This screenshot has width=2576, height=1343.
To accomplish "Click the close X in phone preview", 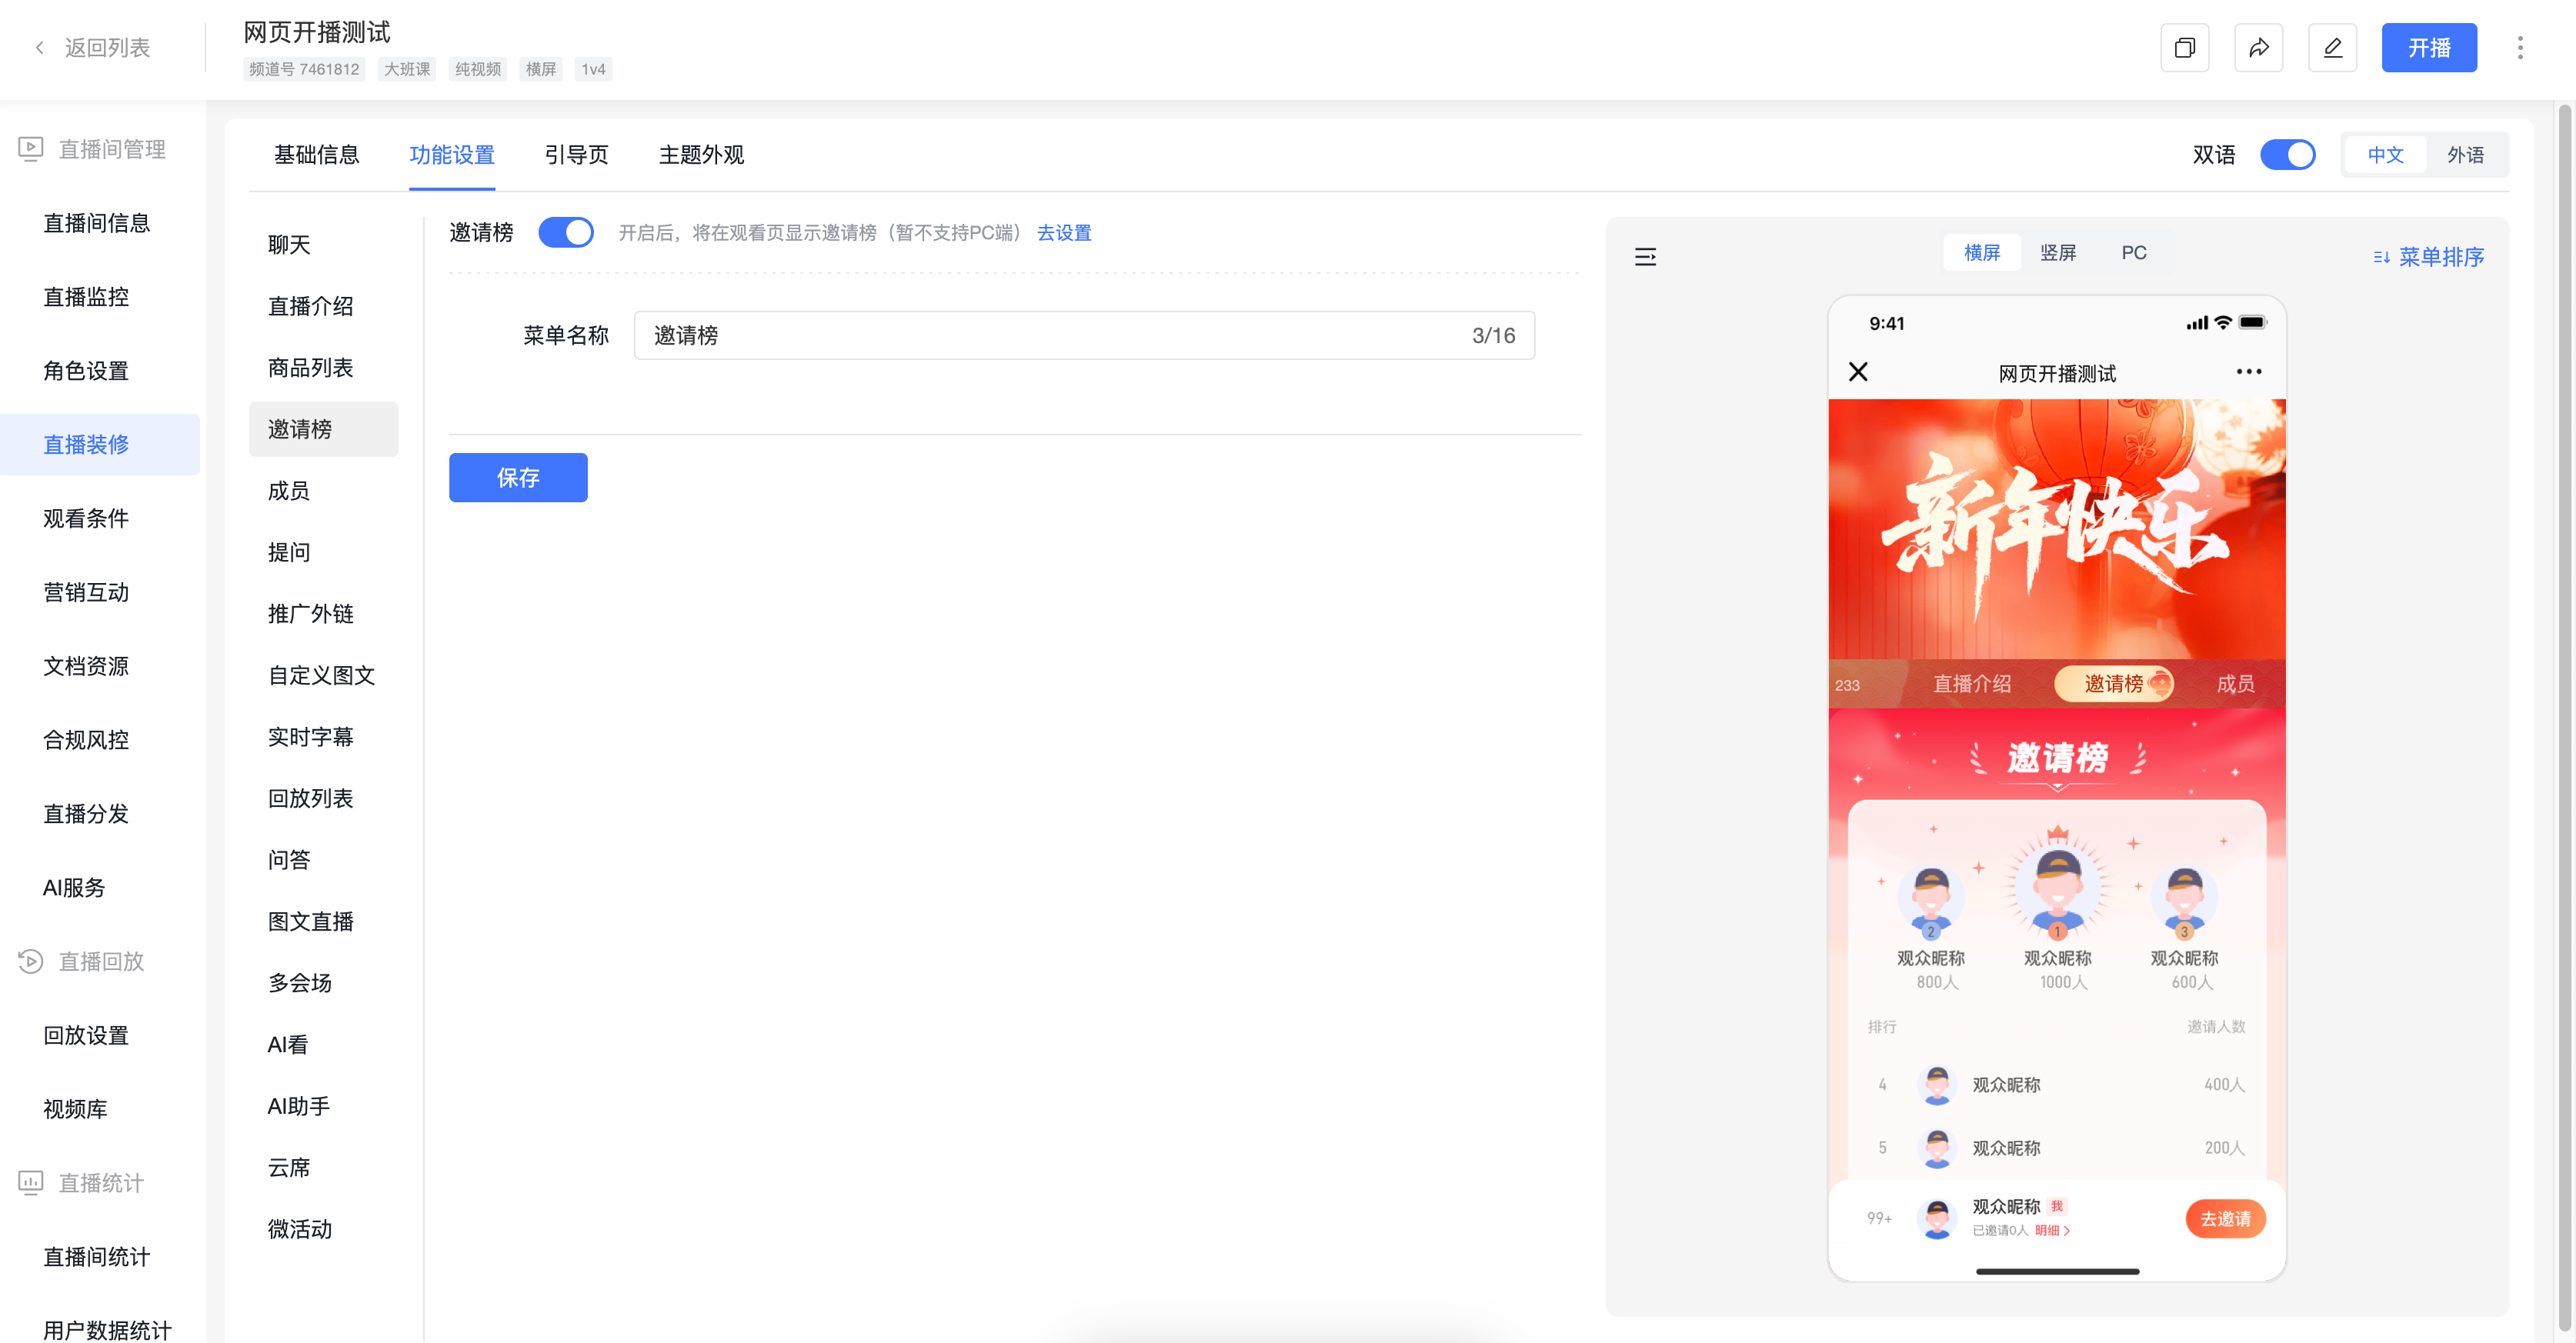I will pos(1858,372).
